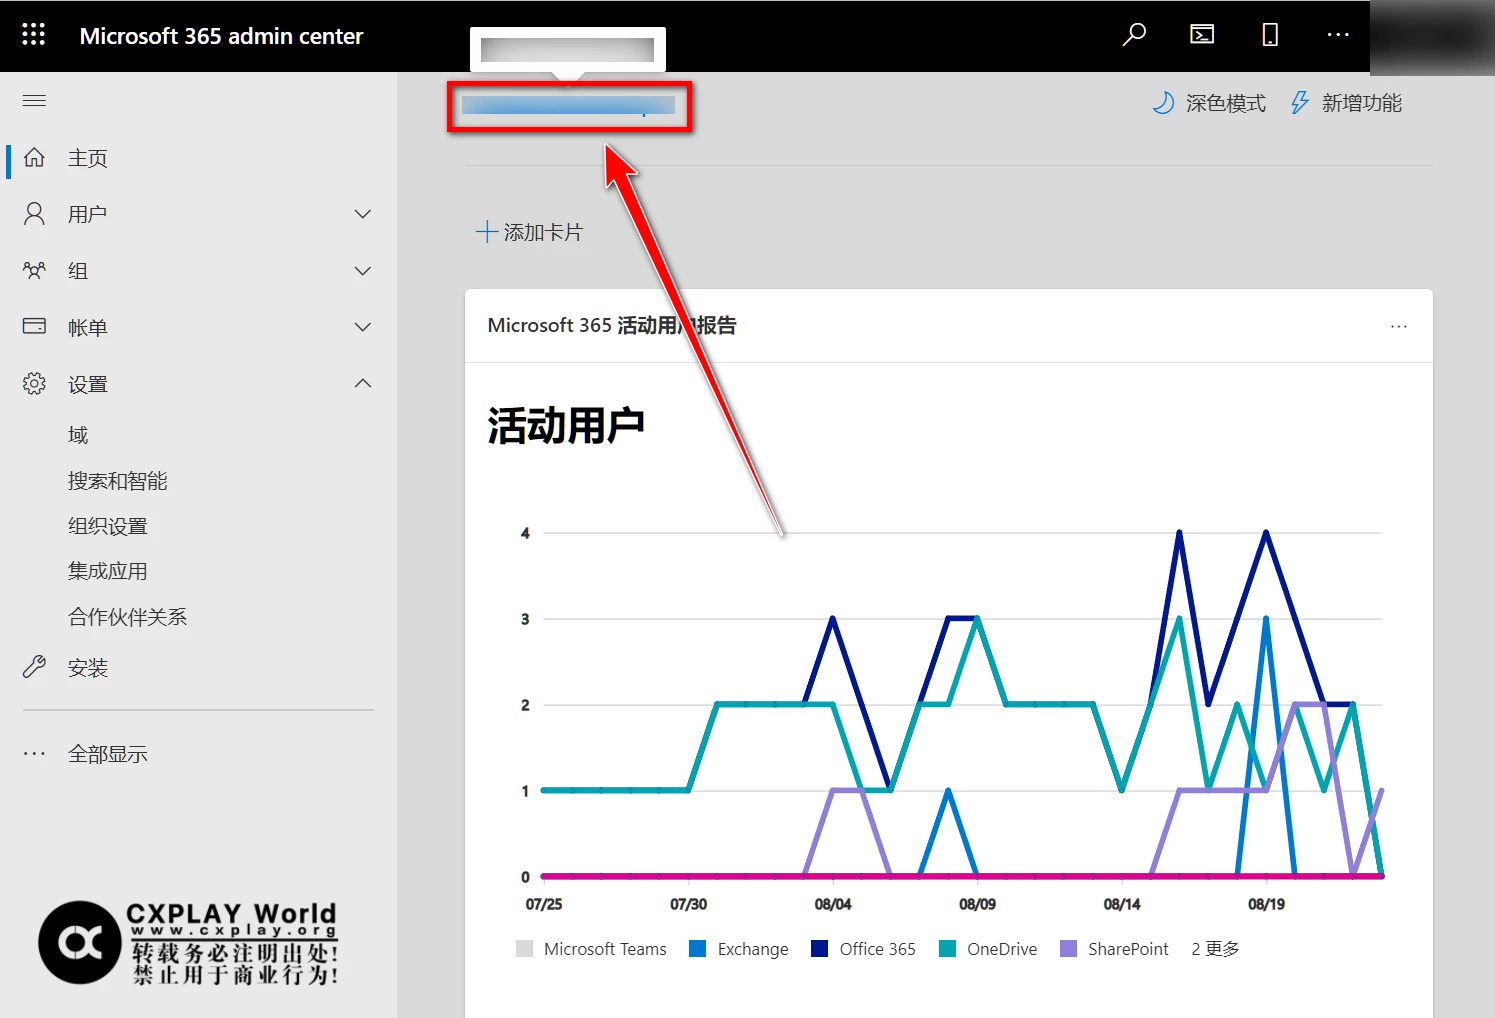The height and width of the screenshot is (1018, 1495).
Task: Click the 07/25 axis date label
Action: pyautogui.click(x=544, y=904)
